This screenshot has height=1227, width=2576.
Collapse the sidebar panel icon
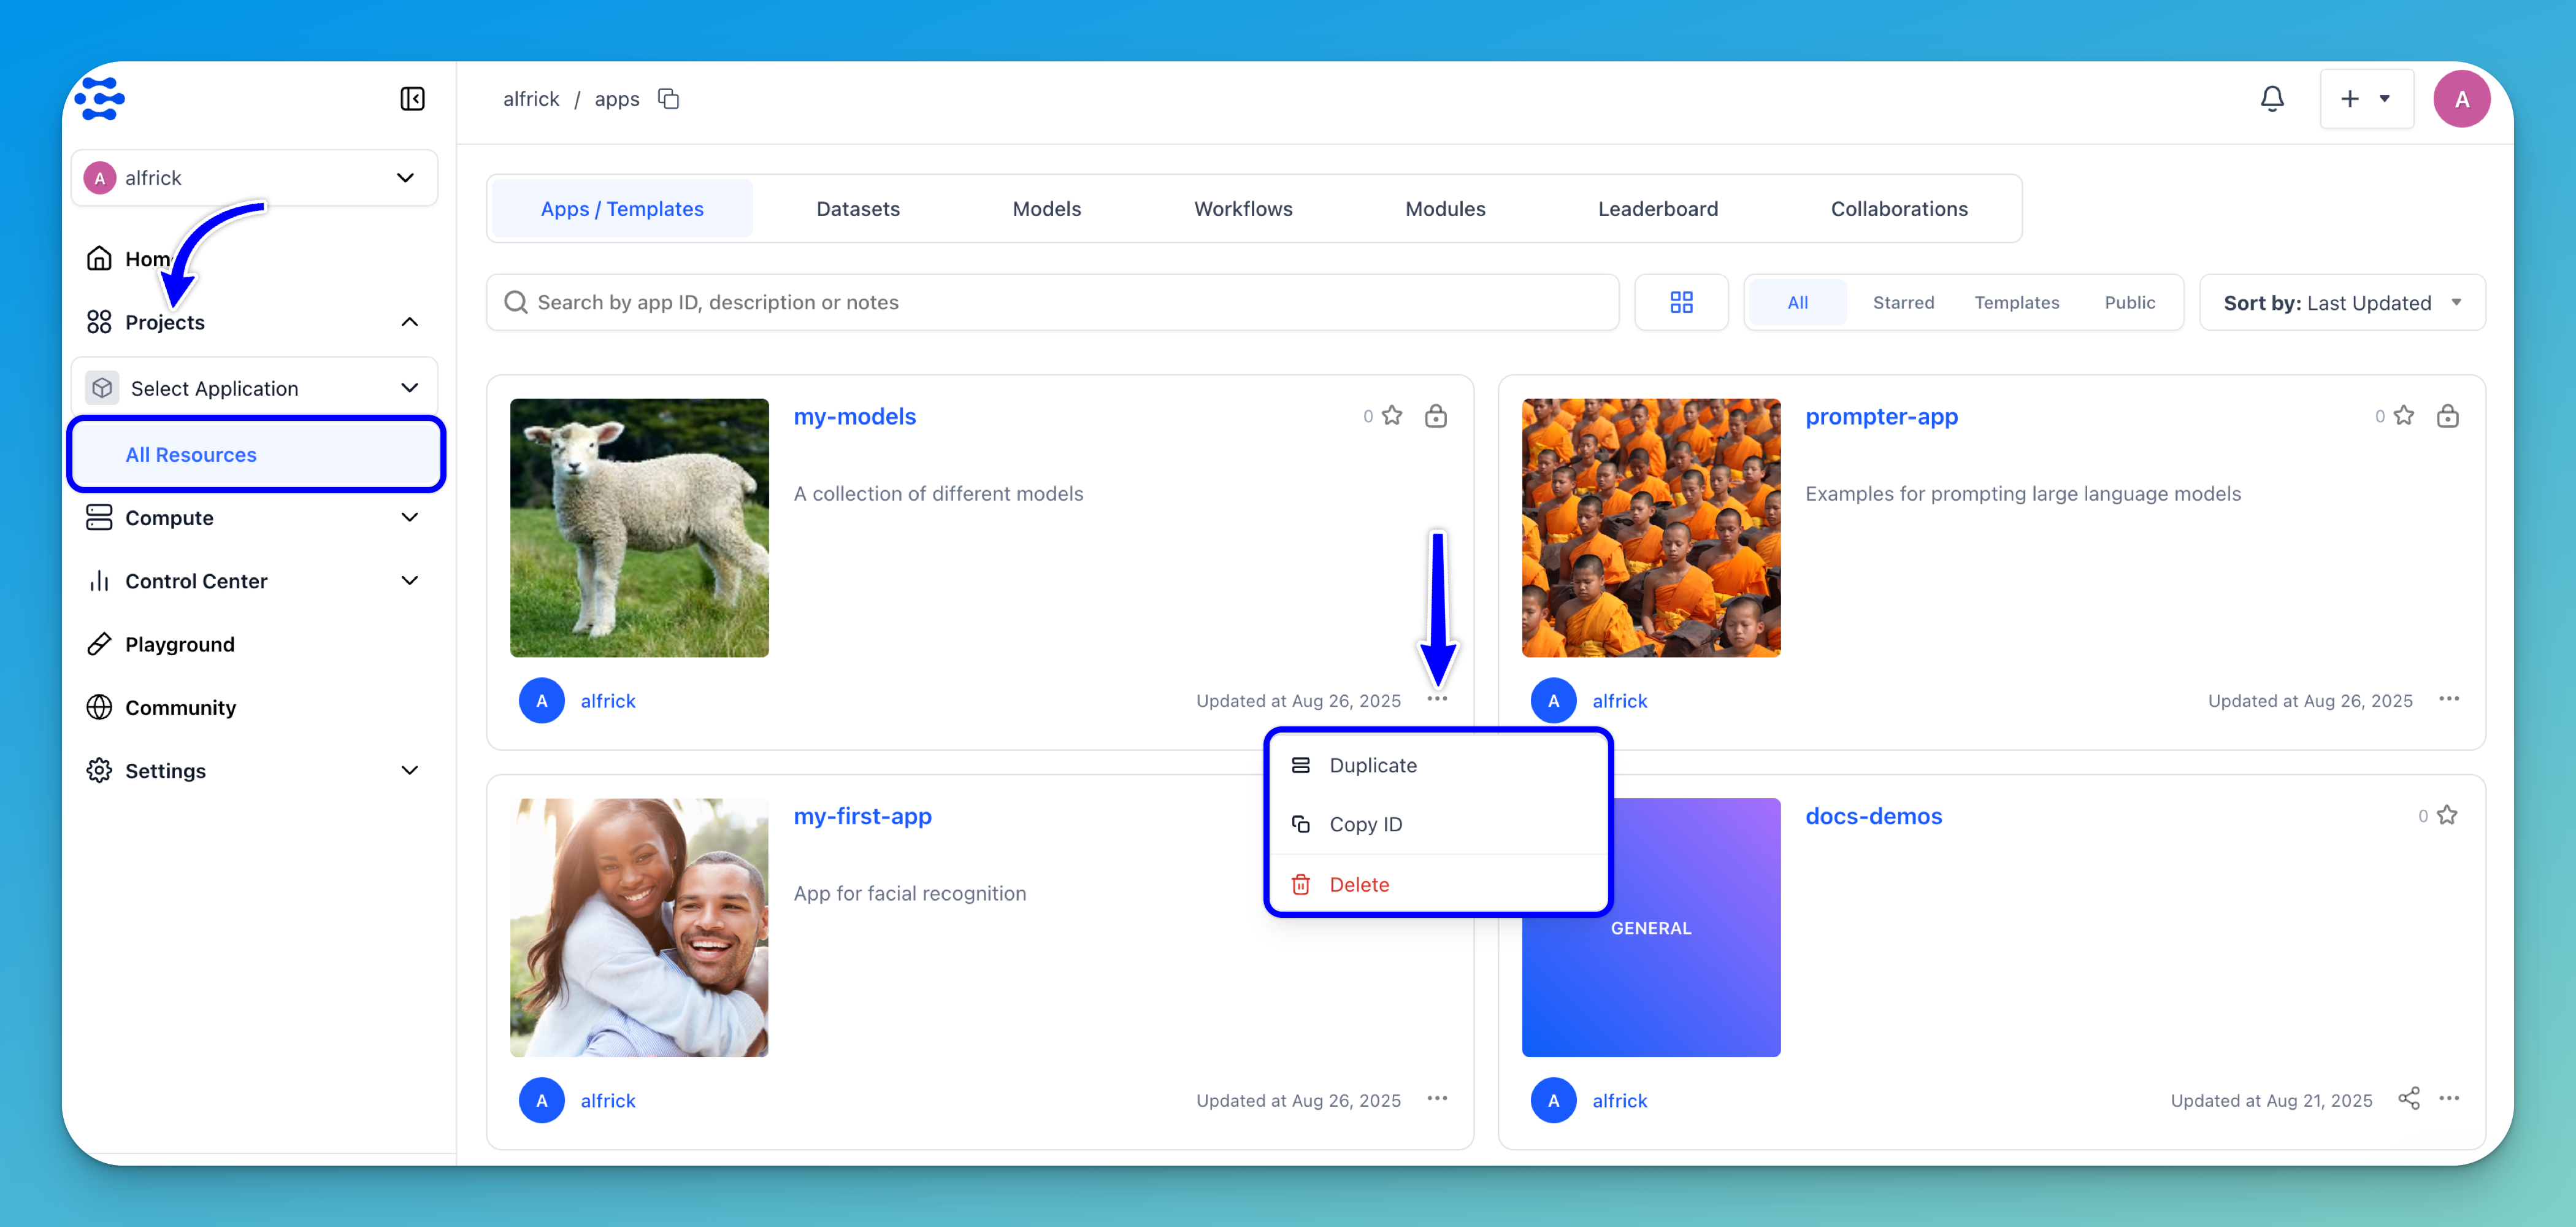(412, 99)
